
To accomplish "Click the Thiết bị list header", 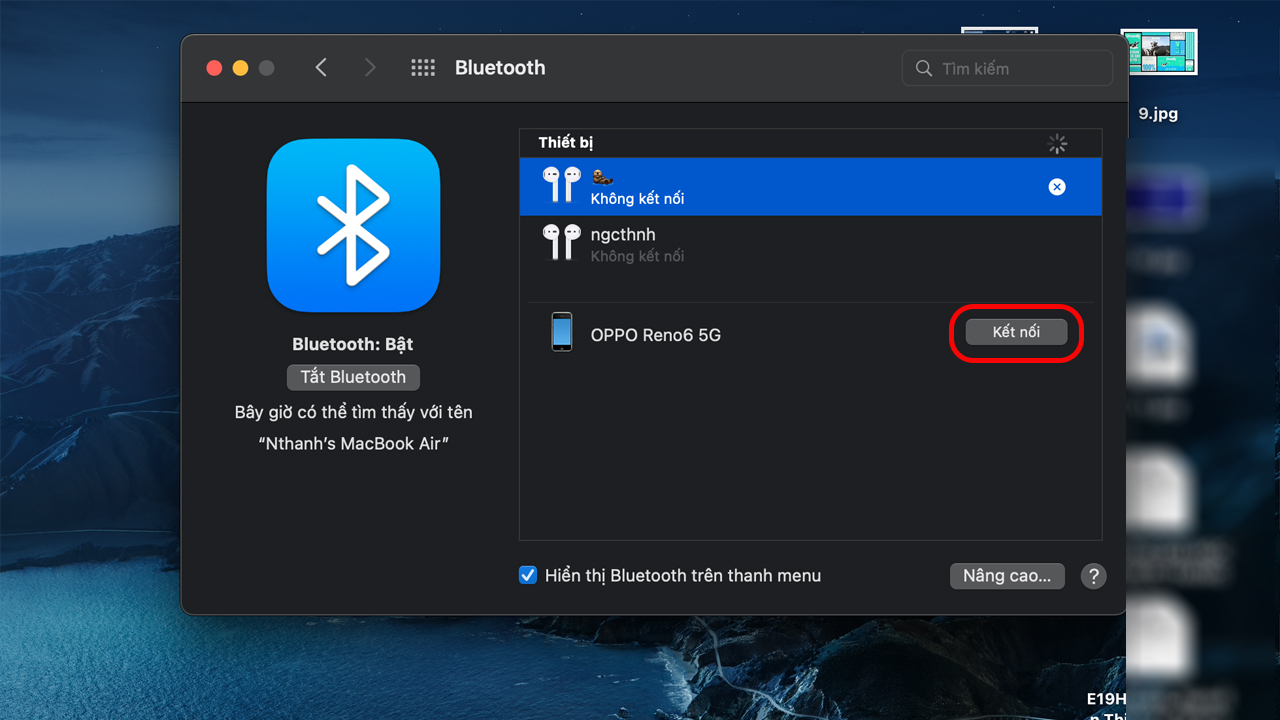I will tap(566, 143).
